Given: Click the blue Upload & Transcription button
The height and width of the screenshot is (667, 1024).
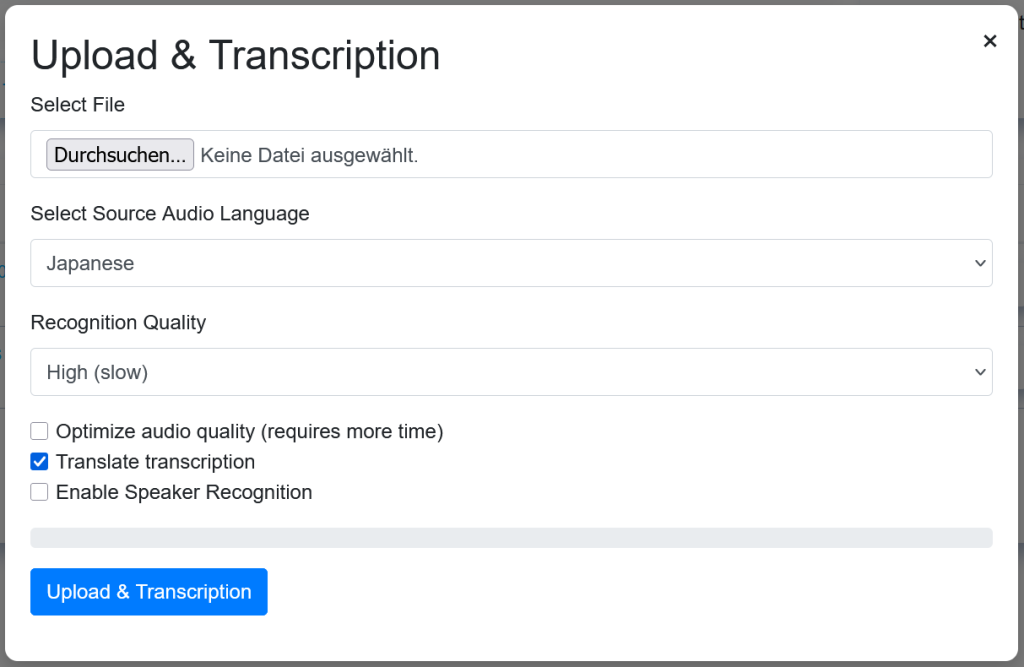Looking at the screenshot, I should (149, 592).
